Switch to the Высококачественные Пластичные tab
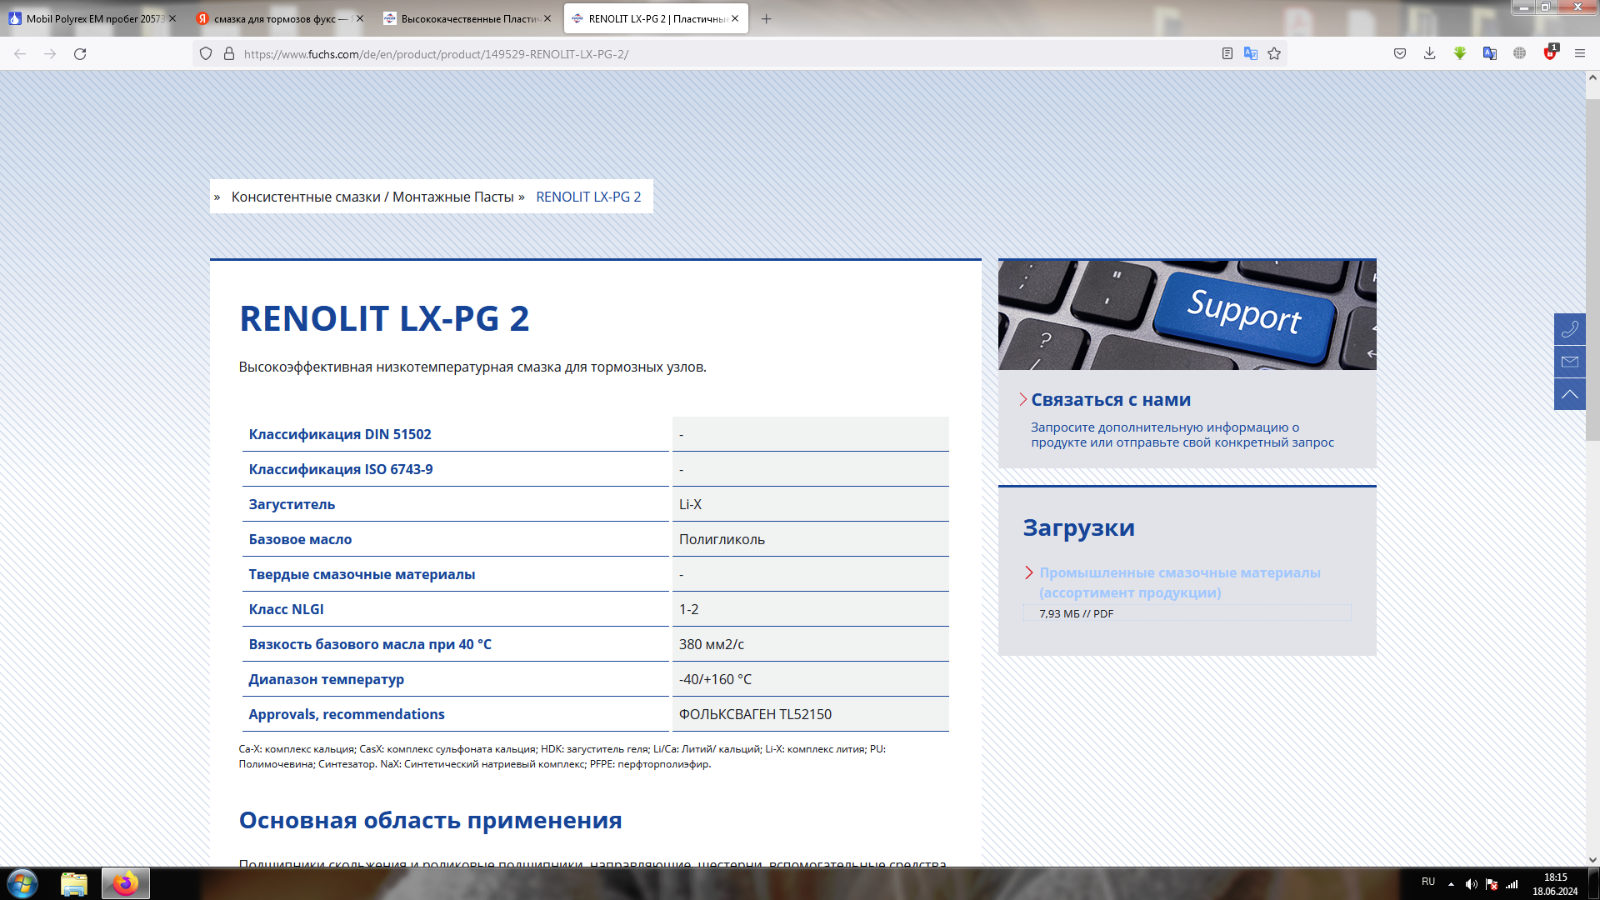Image resolution: width=1600 pixels, height=900 pixels. 468,19
